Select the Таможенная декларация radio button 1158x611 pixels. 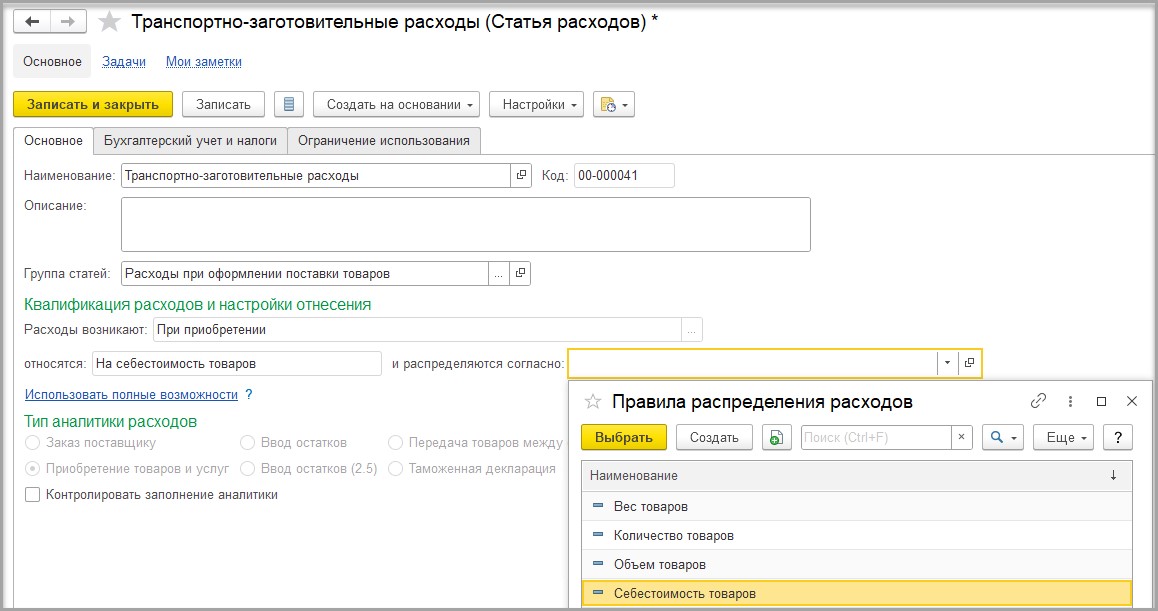click(395, 468)
